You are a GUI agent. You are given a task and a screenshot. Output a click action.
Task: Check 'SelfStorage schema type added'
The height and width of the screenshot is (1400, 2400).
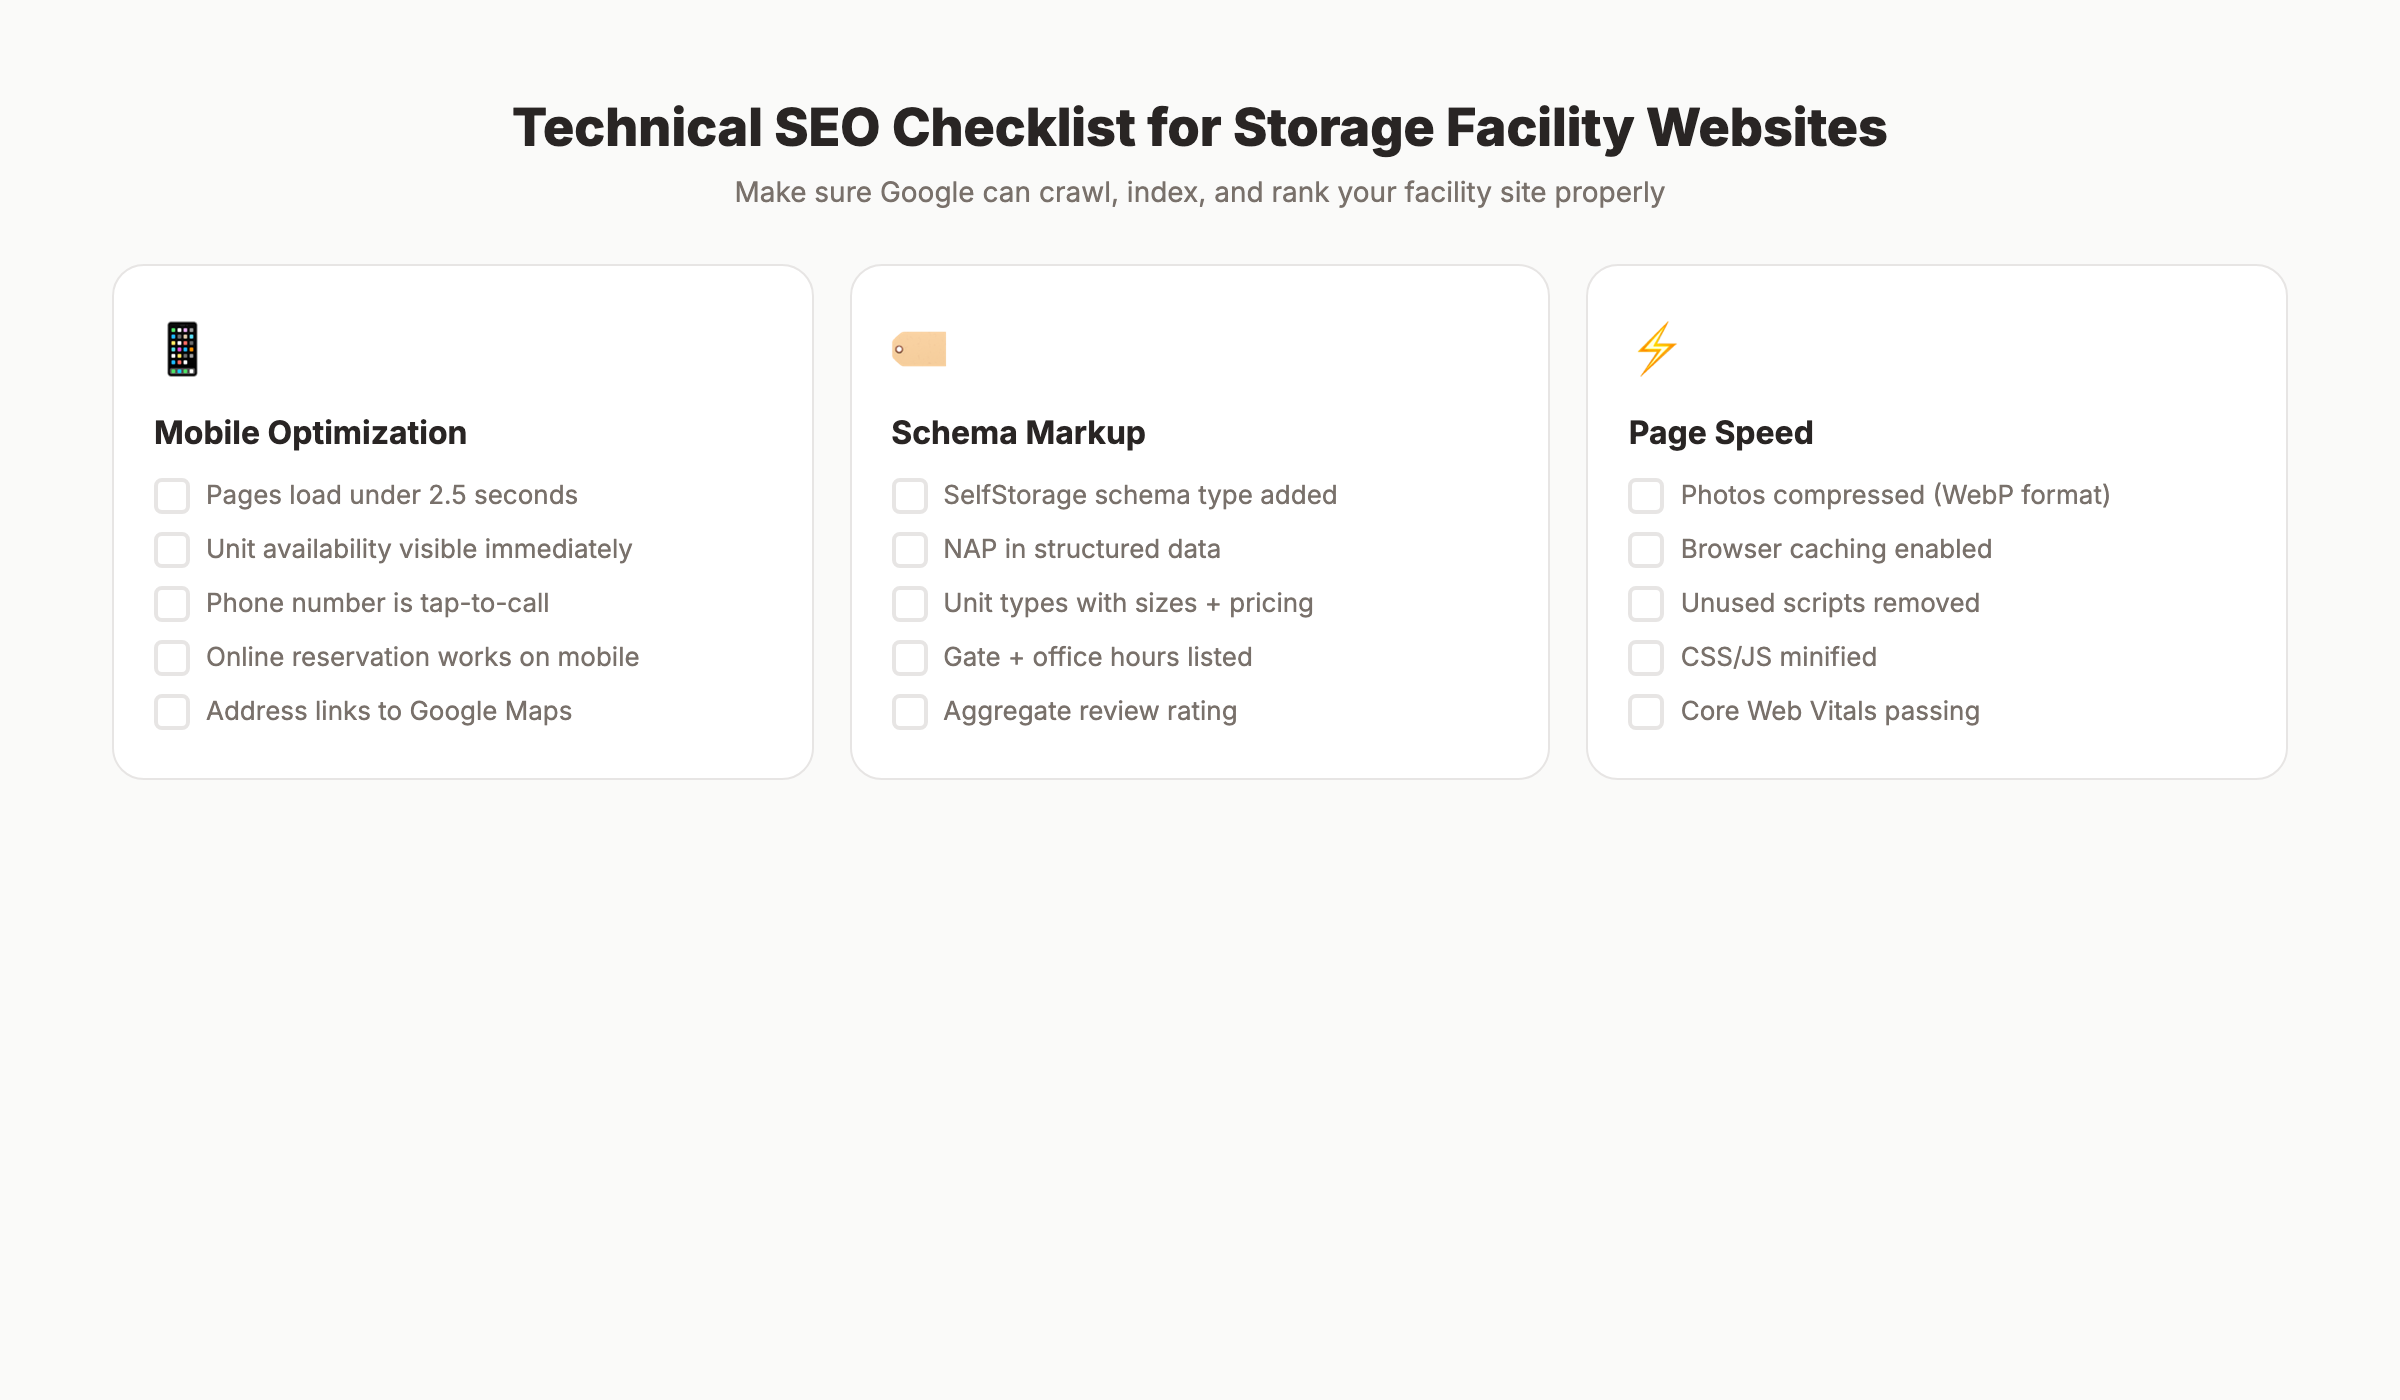[x=909, y=495]
